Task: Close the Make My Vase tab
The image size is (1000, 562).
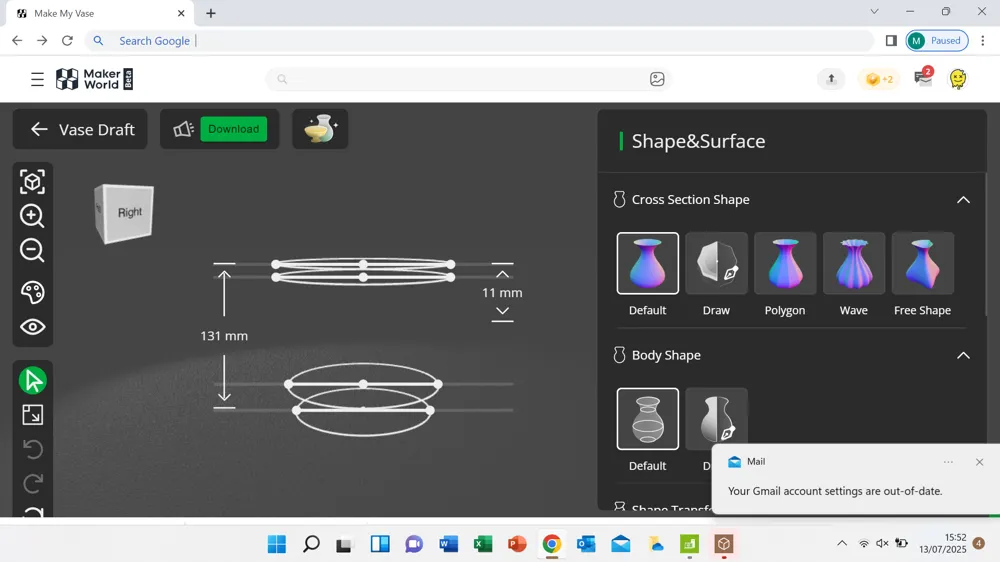Action: (x=181, y=13)
